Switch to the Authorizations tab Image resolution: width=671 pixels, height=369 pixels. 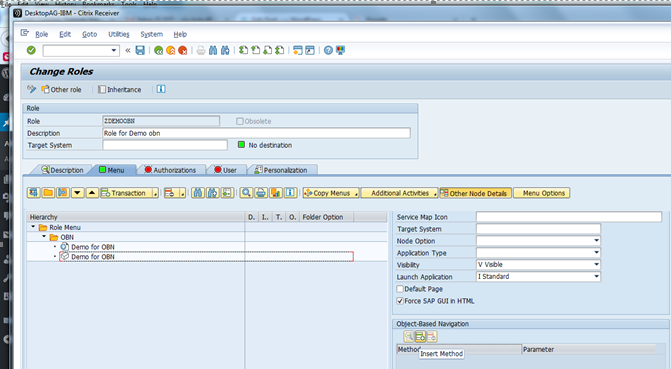[170, 170]
